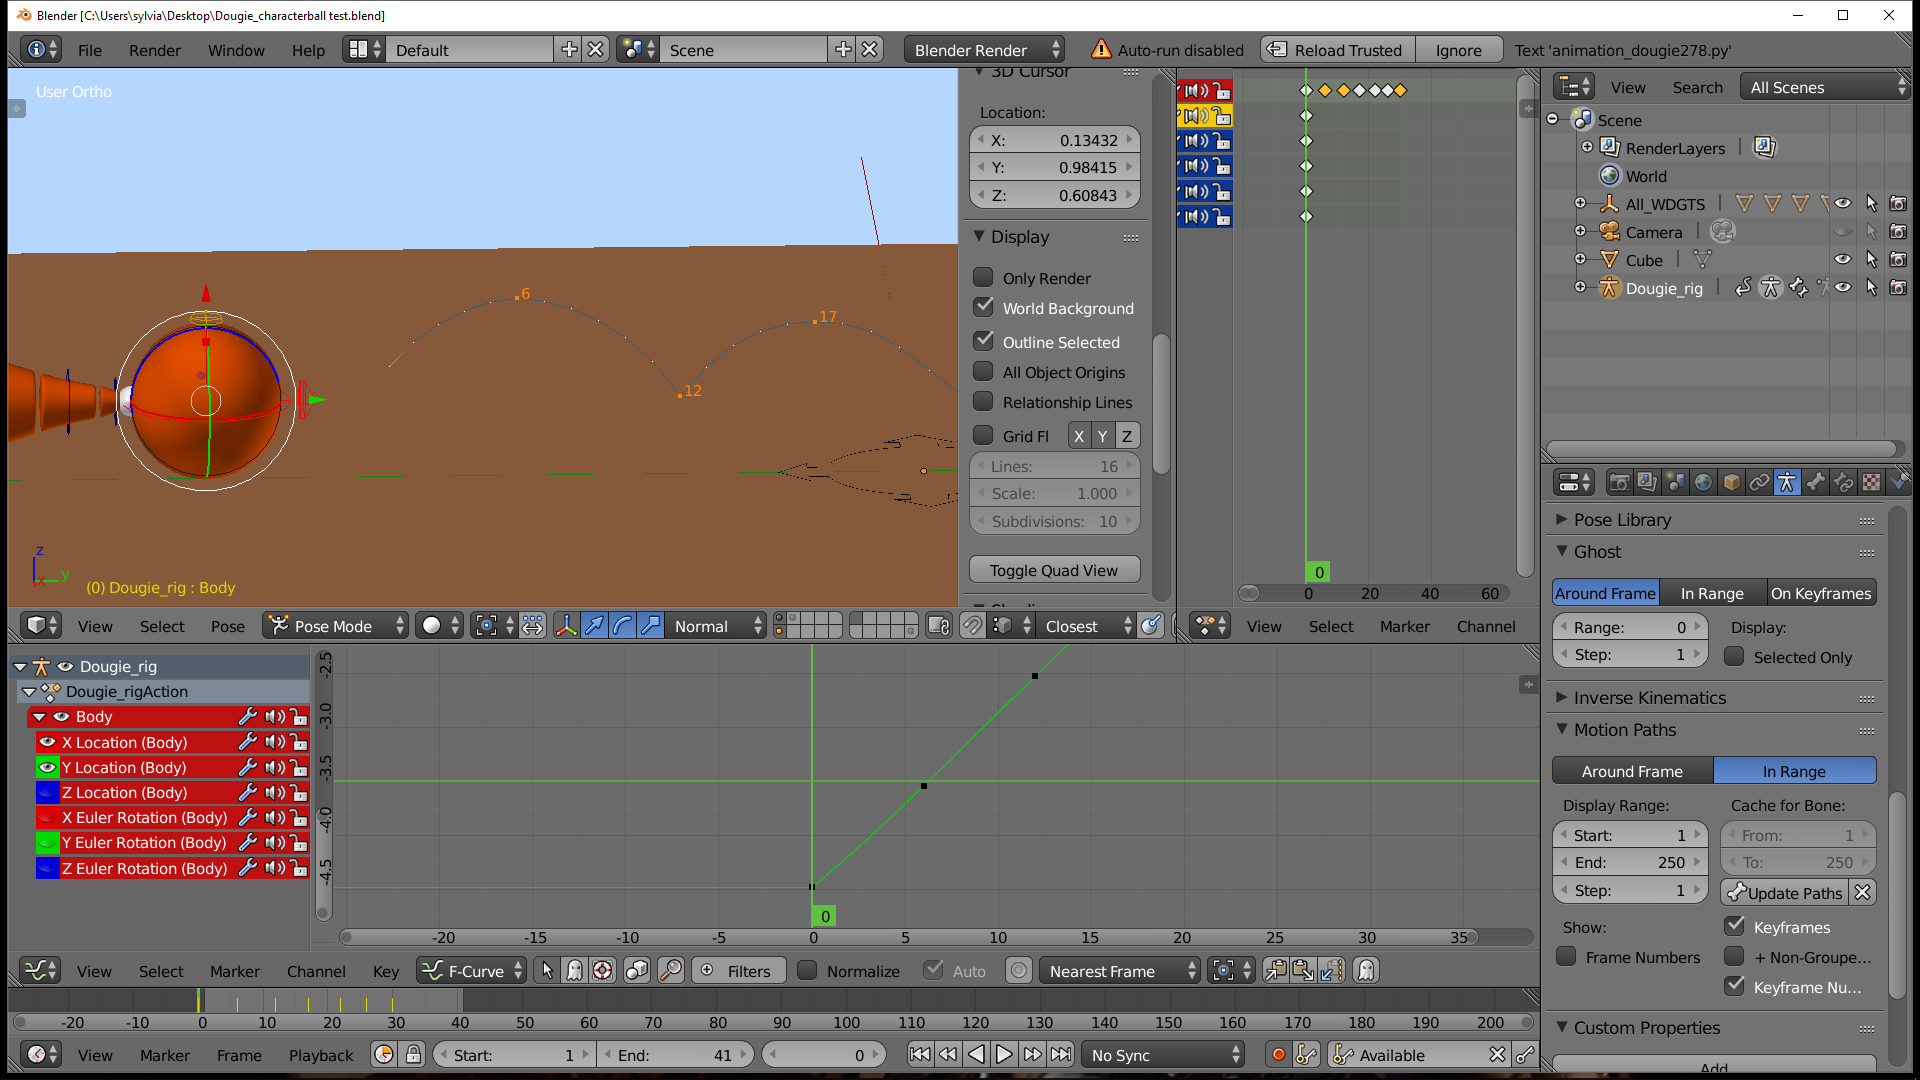1920x1080 pixels.
Task: Open the Pose Mode dropdown
Action: (336, 626)
